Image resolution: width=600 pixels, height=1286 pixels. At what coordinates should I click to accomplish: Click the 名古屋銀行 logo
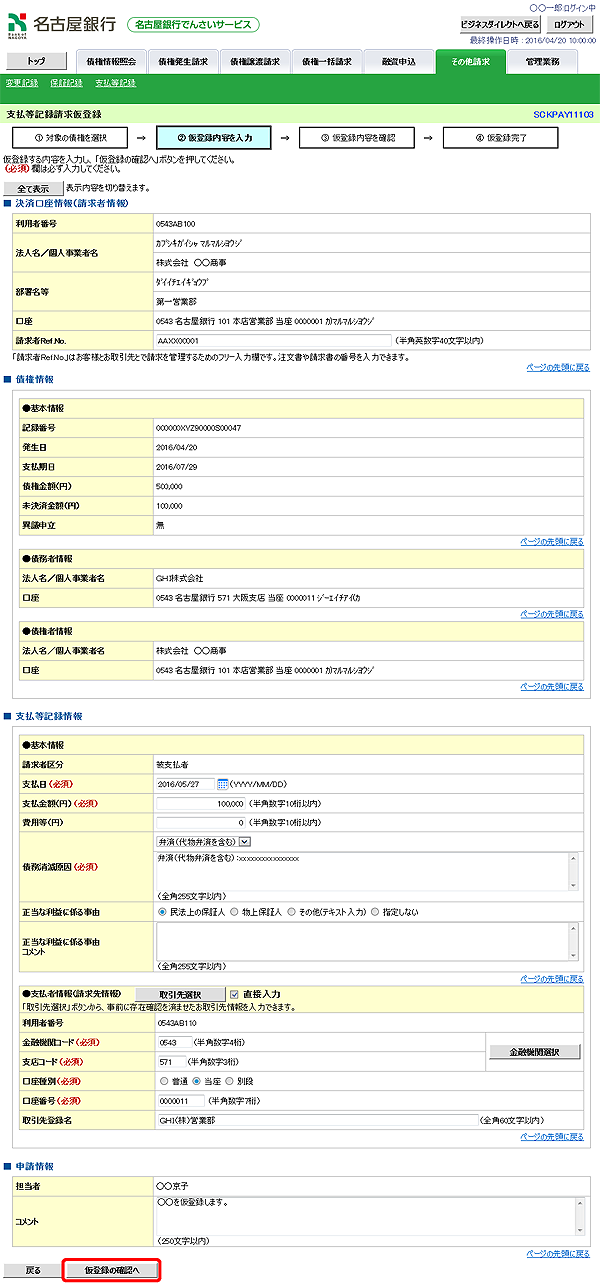click(60, 23)
